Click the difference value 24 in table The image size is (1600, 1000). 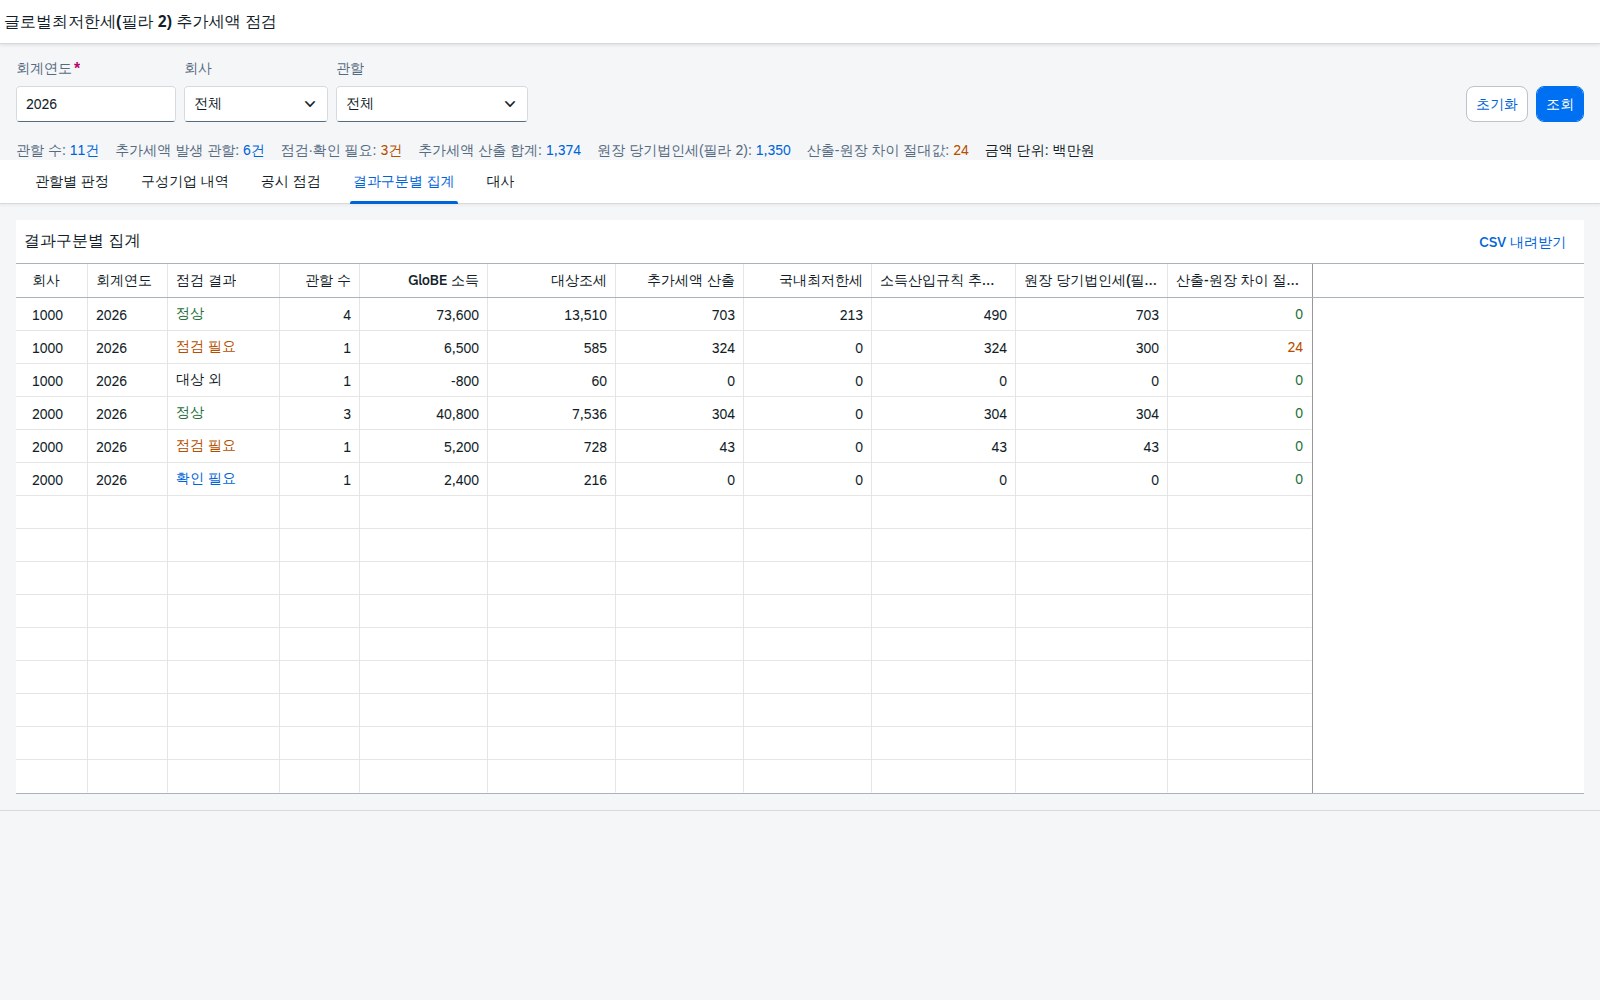tap(1295, 347)
